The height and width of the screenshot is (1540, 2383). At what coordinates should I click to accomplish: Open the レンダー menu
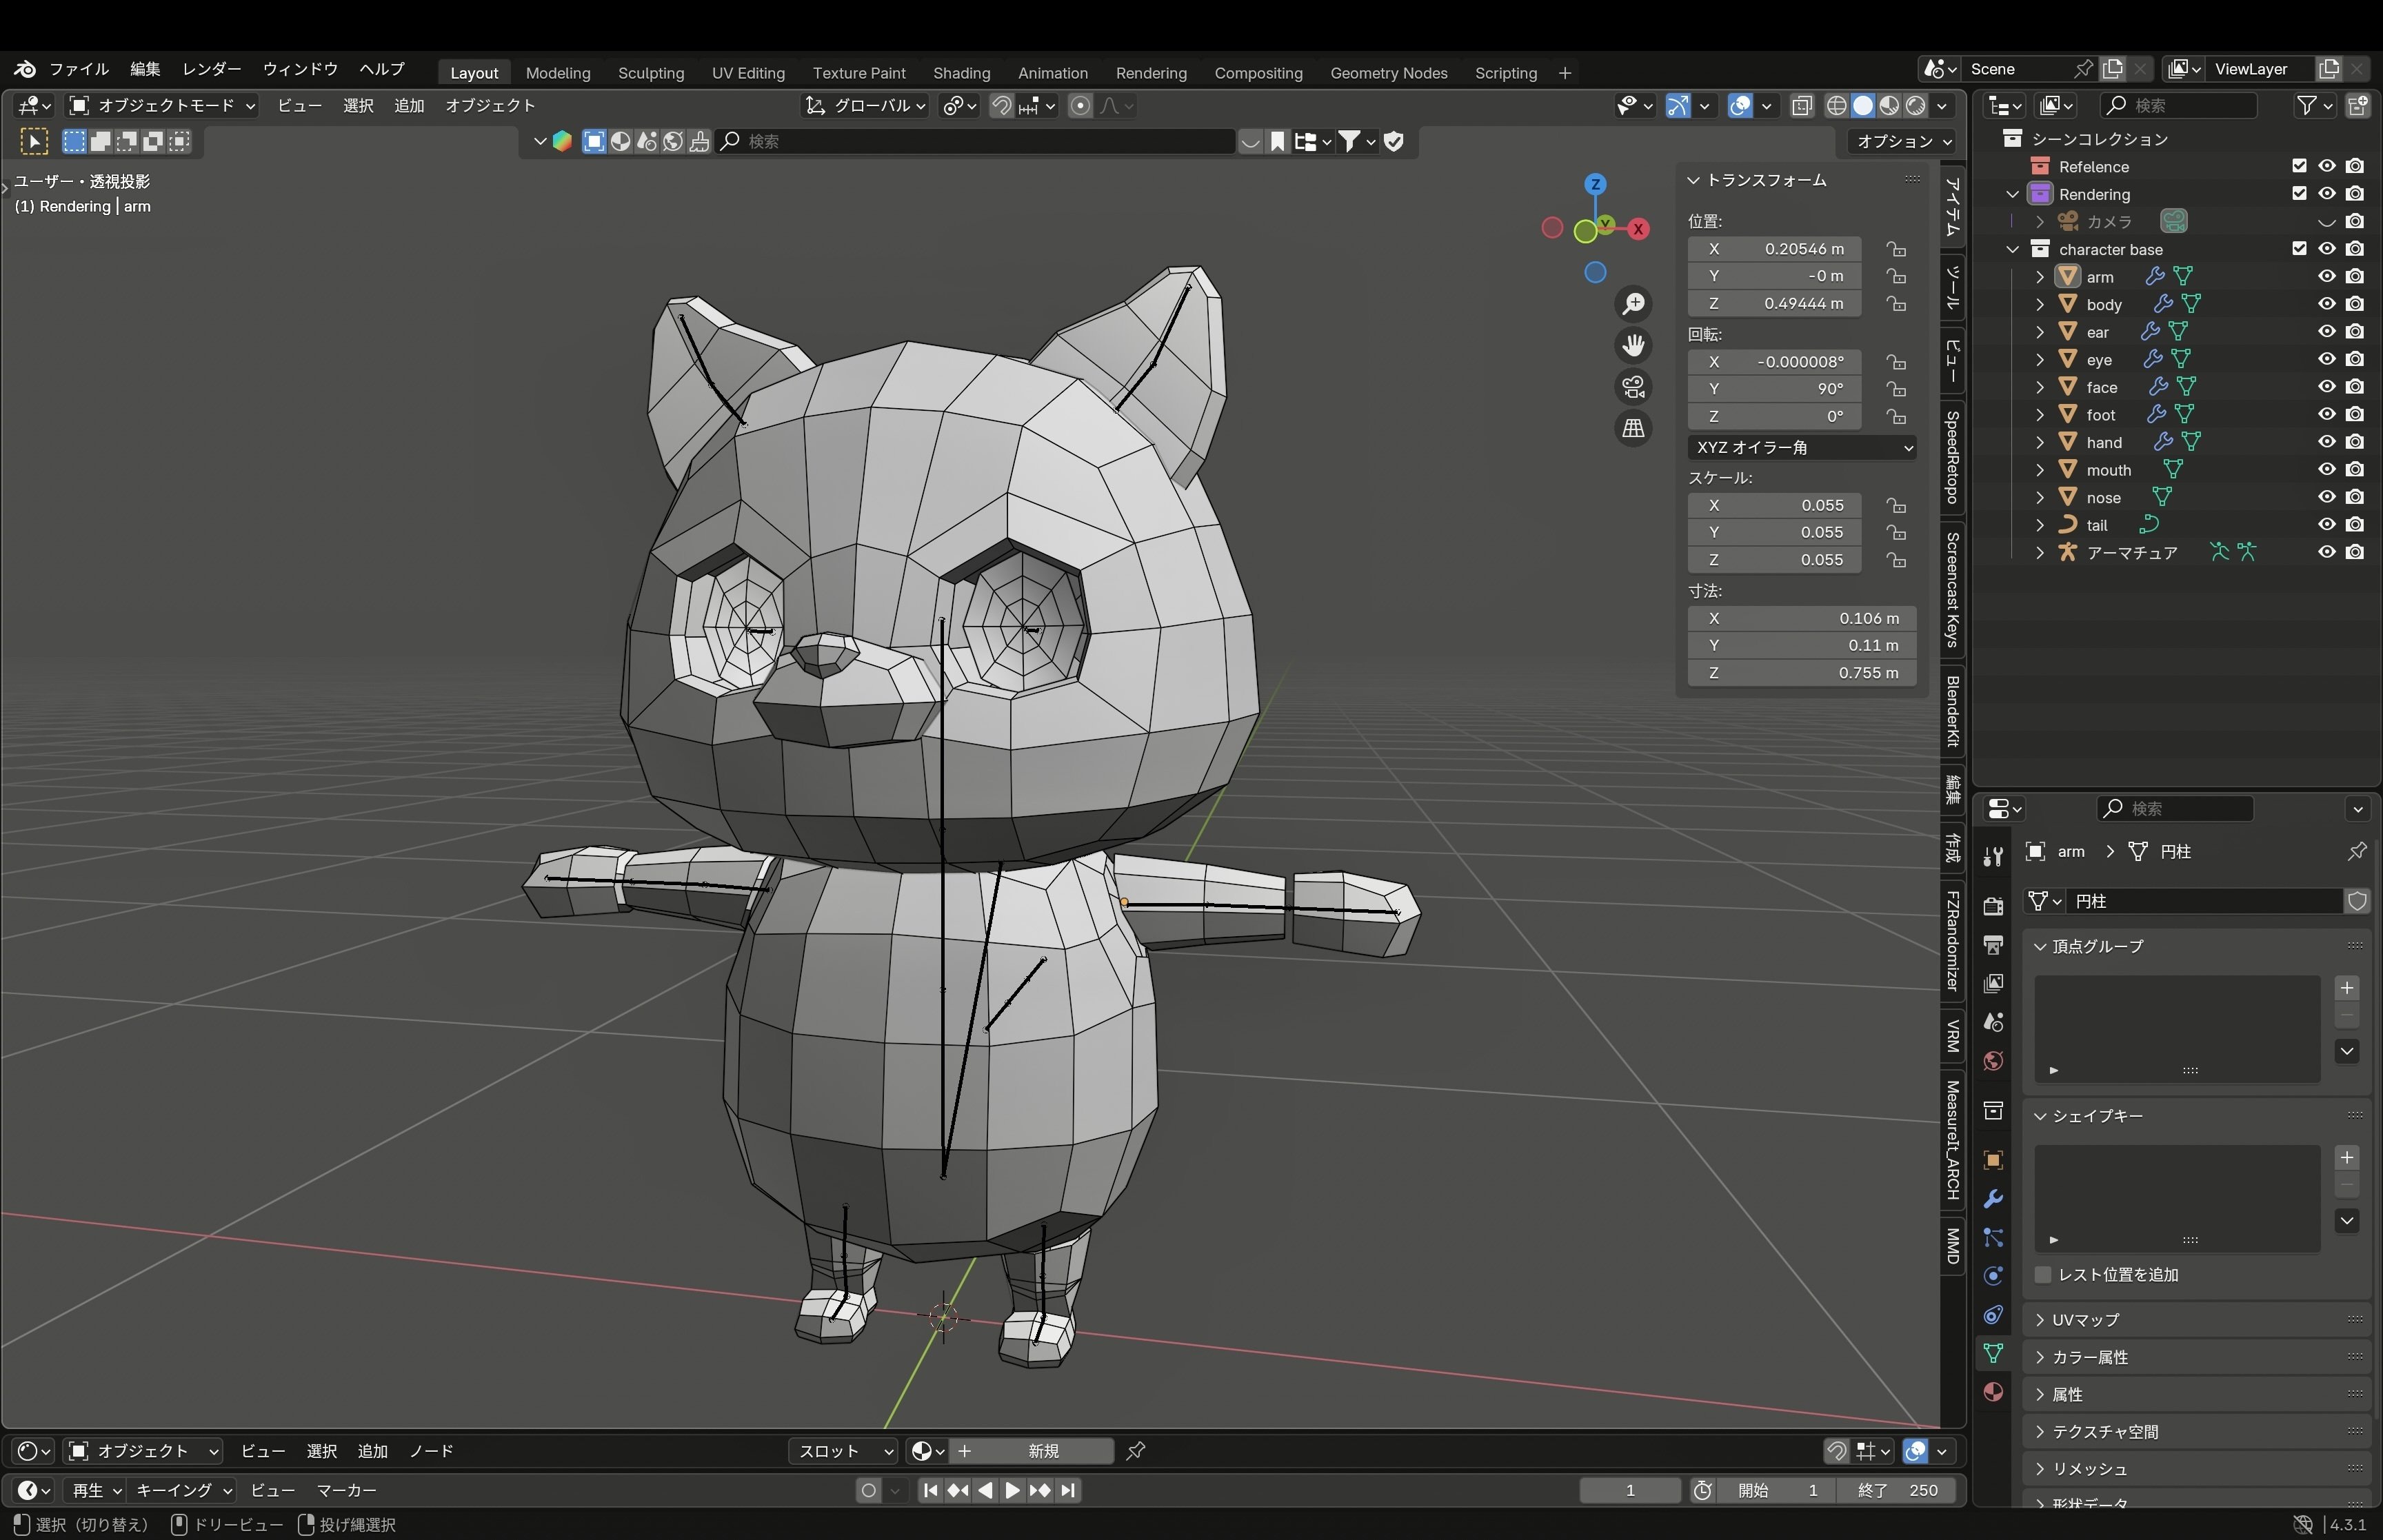point(211,69)
